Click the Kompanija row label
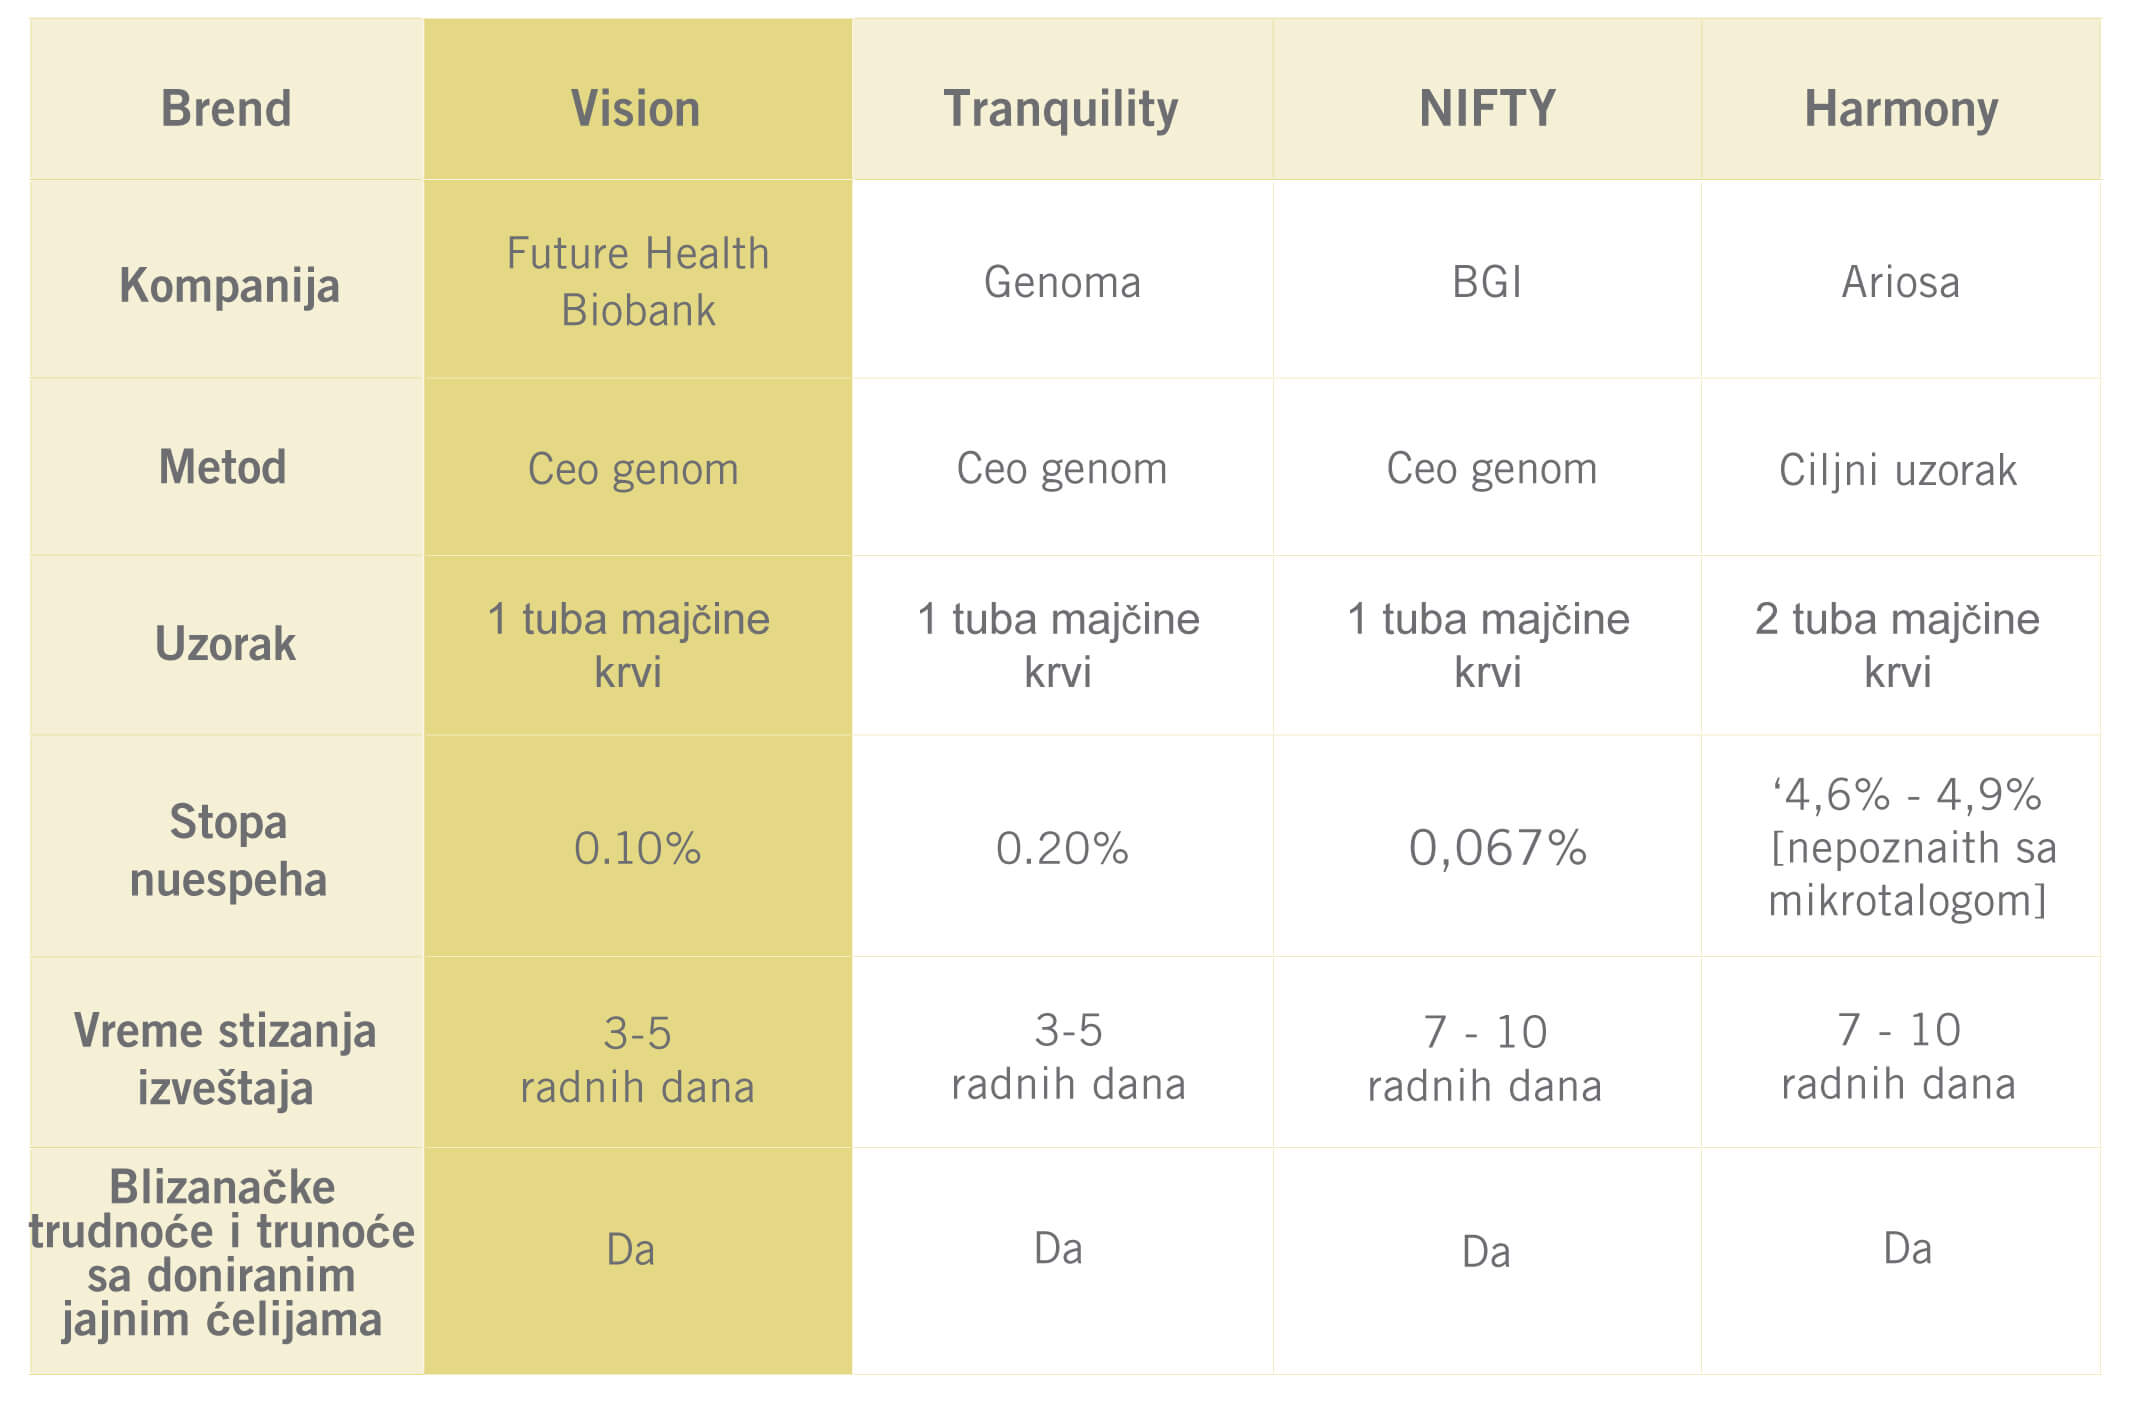Viewport: 2152px width, 1404px height. click(x=229, y=285)
